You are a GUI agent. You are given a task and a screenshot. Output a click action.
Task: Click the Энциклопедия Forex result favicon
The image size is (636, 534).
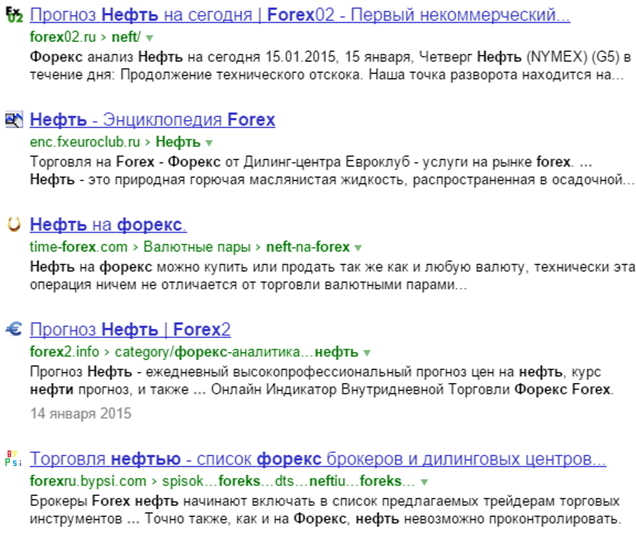tap(14, 119)
